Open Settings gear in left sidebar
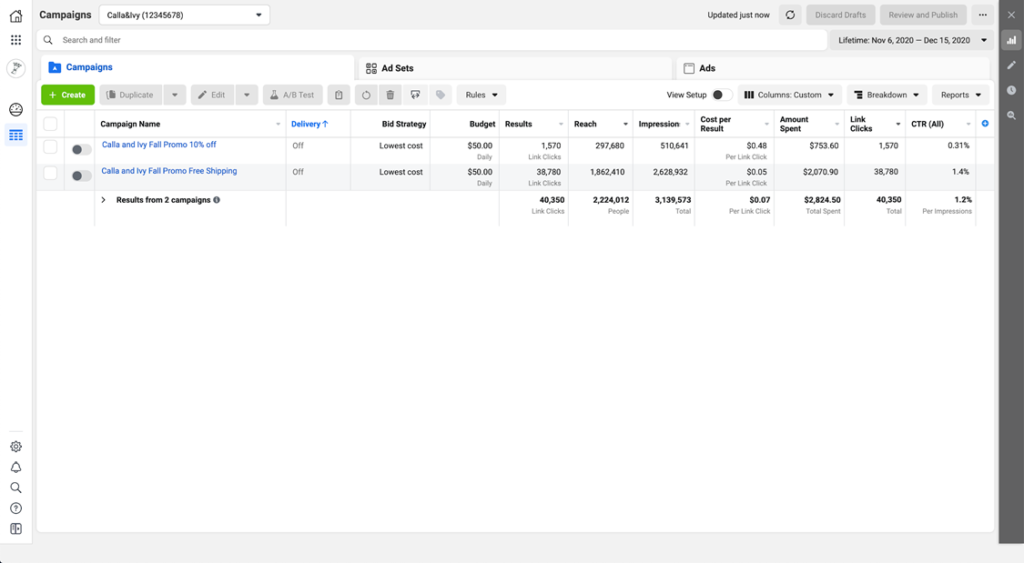The image size is (1024, 563). coord(16,447)
